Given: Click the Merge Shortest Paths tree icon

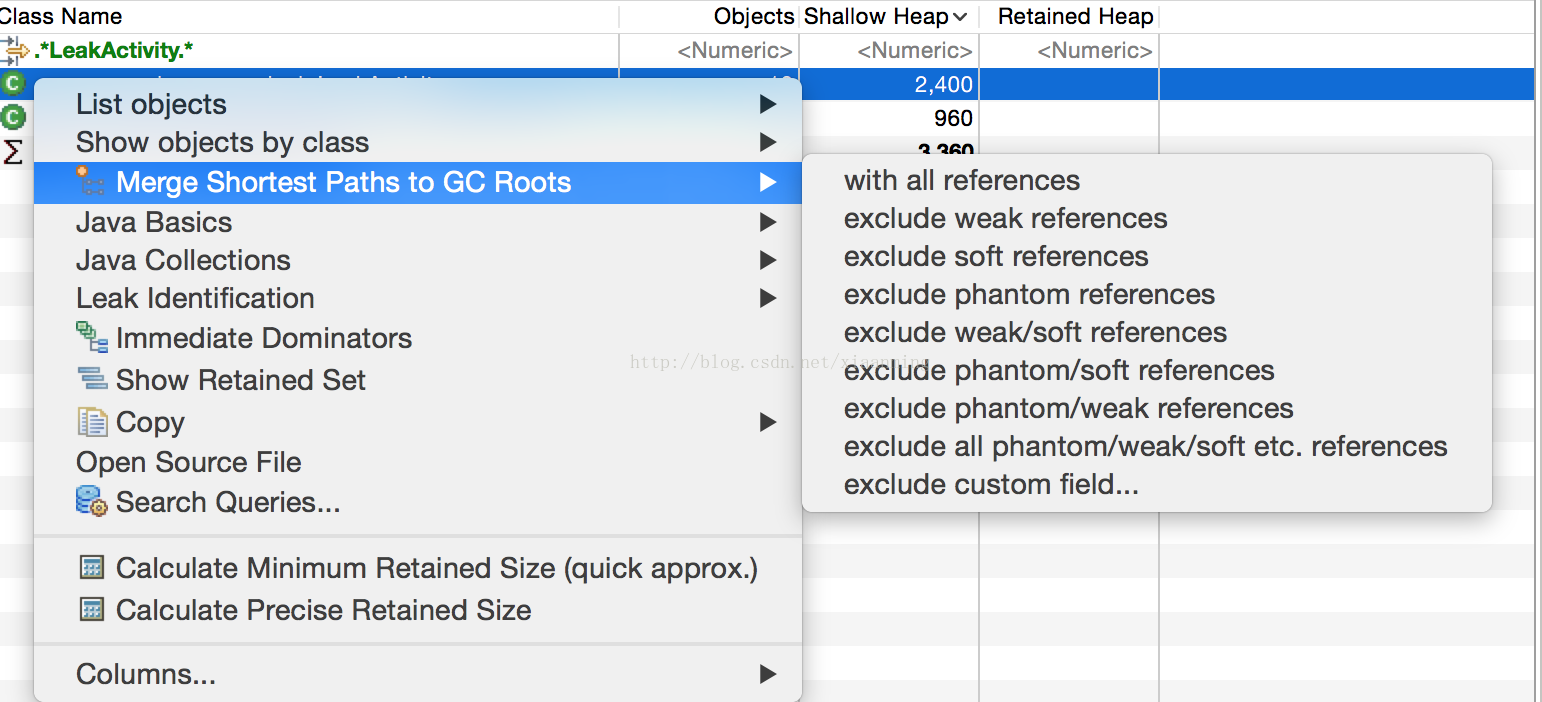Looking at the screenshot, I should pyautogui.click(x=91, y=182).
